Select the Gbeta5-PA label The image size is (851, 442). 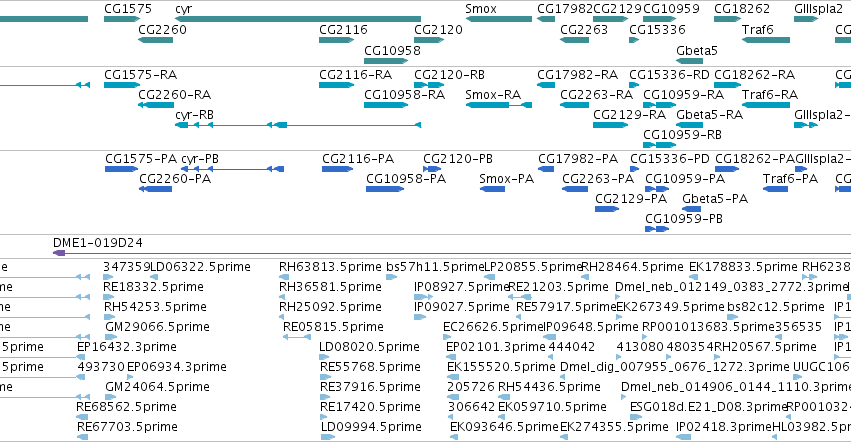[x=715, y=199]
